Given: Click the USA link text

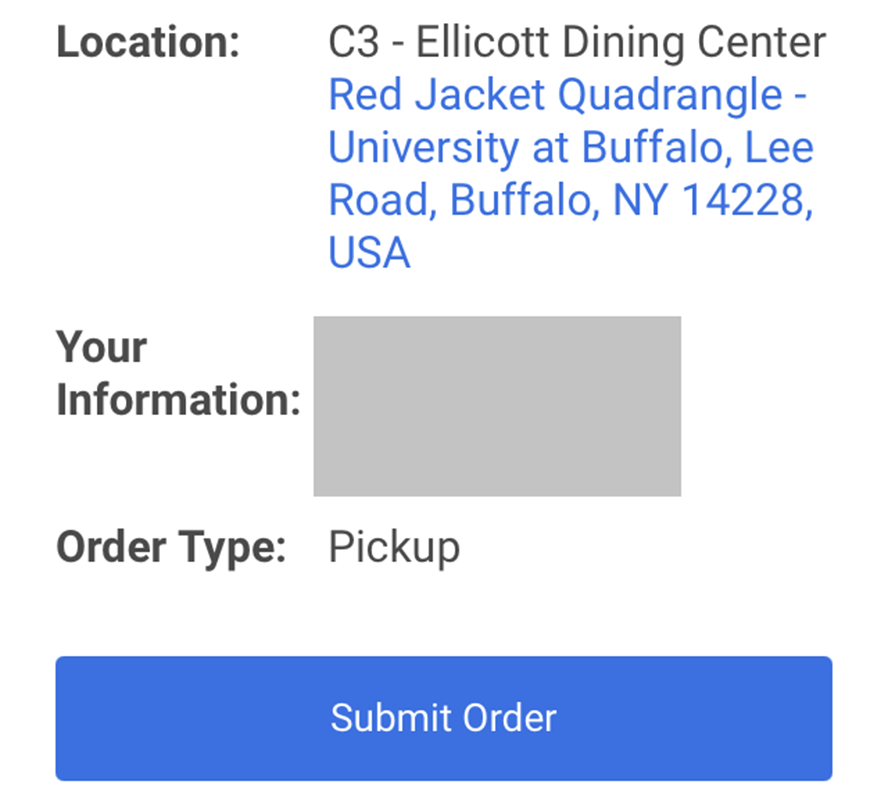Looking at the screenshot, I should coord(369,253).
